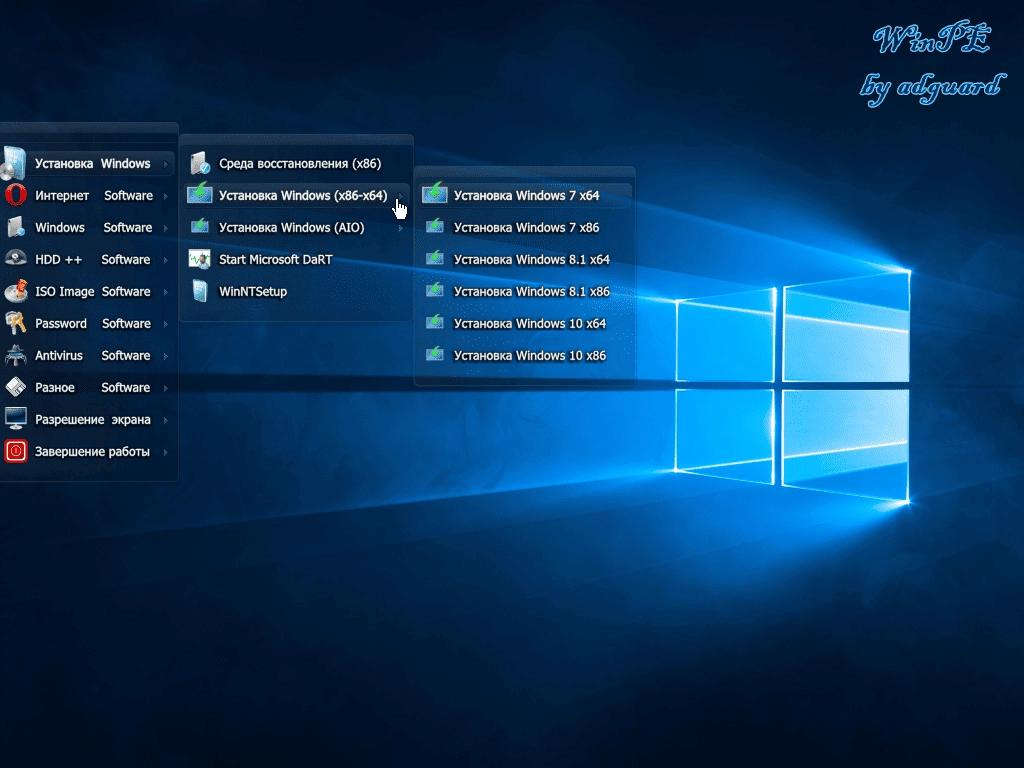Expand the Завершение работы submenu arrow
Image resolution: width=1024 pixels, height=768 pixels.
pyautogui.click(x=166, y=452)
